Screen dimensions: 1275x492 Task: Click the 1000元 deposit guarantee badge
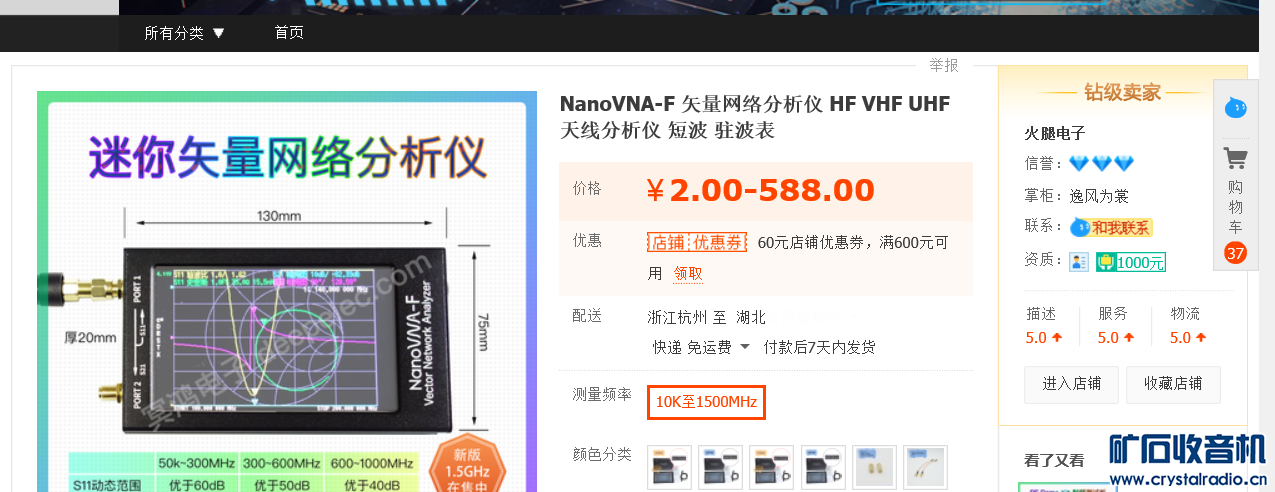click(1131, 262)
